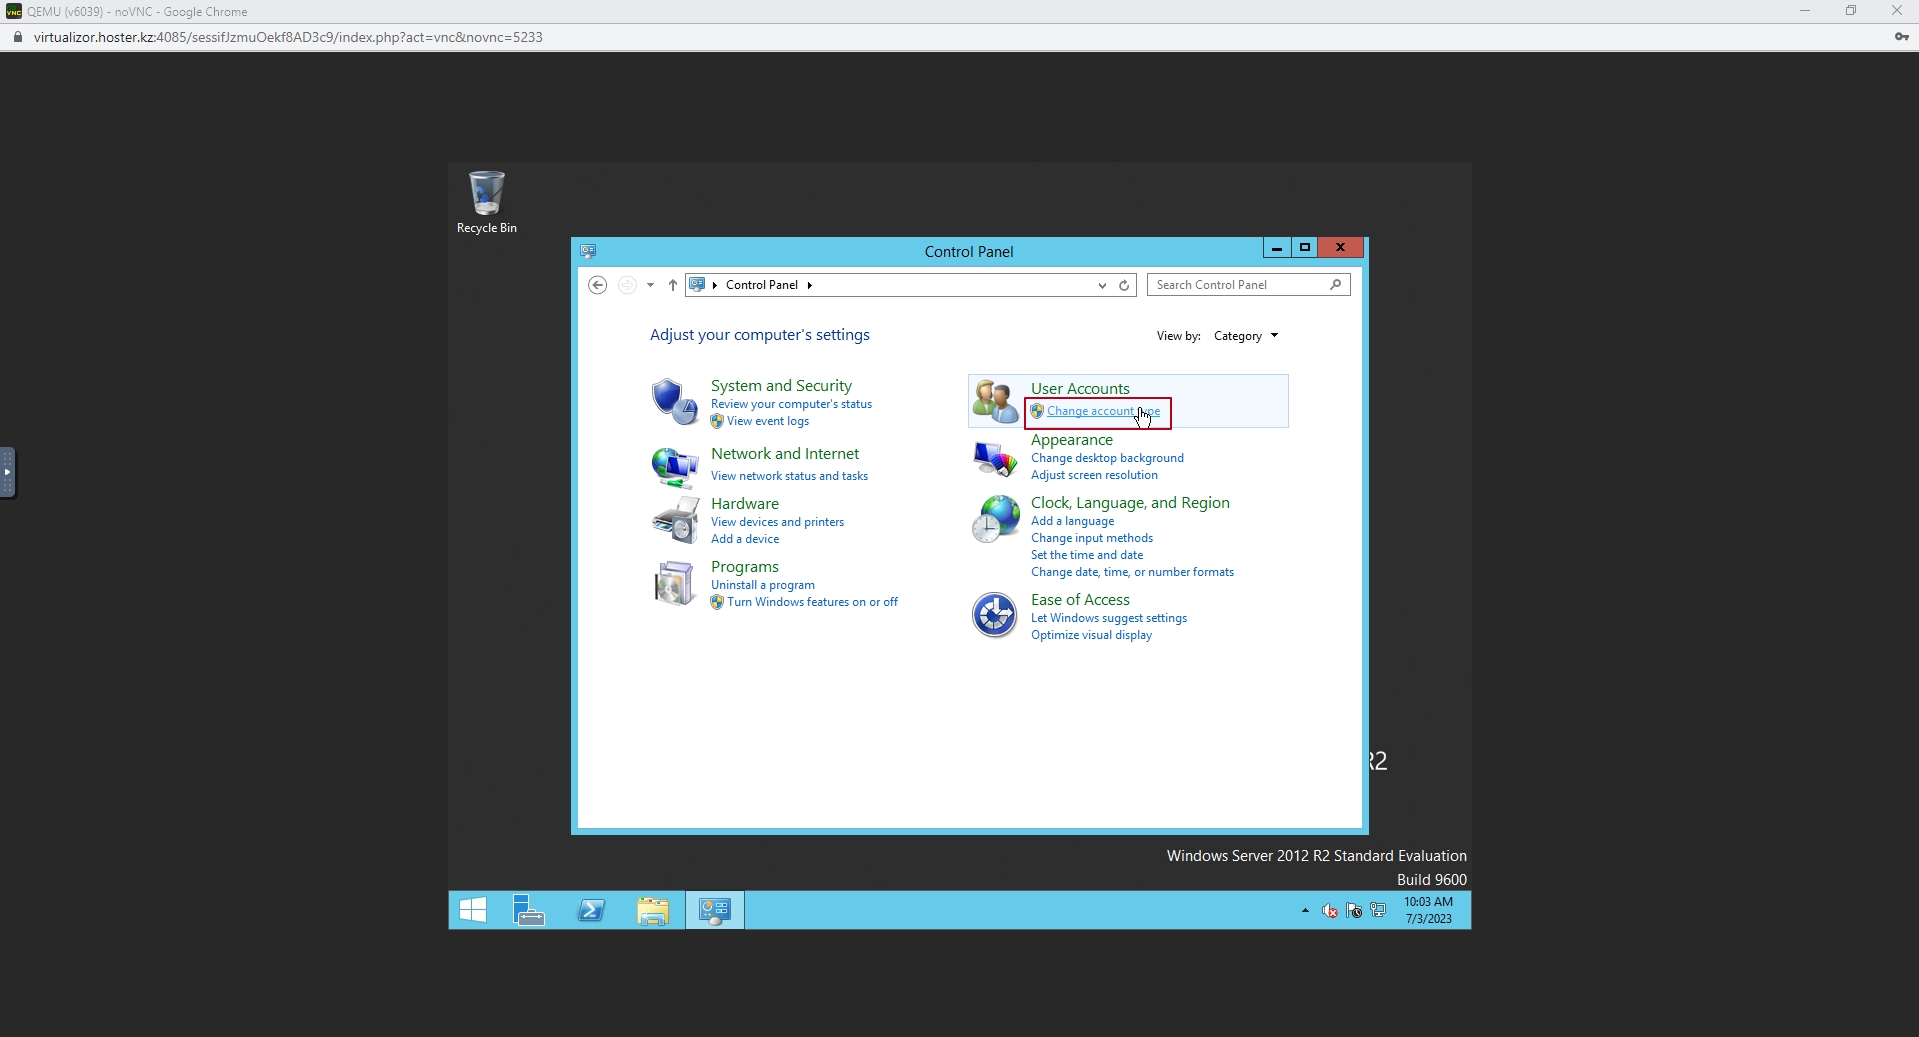Launch Server Manager from the taskbar

528,910
